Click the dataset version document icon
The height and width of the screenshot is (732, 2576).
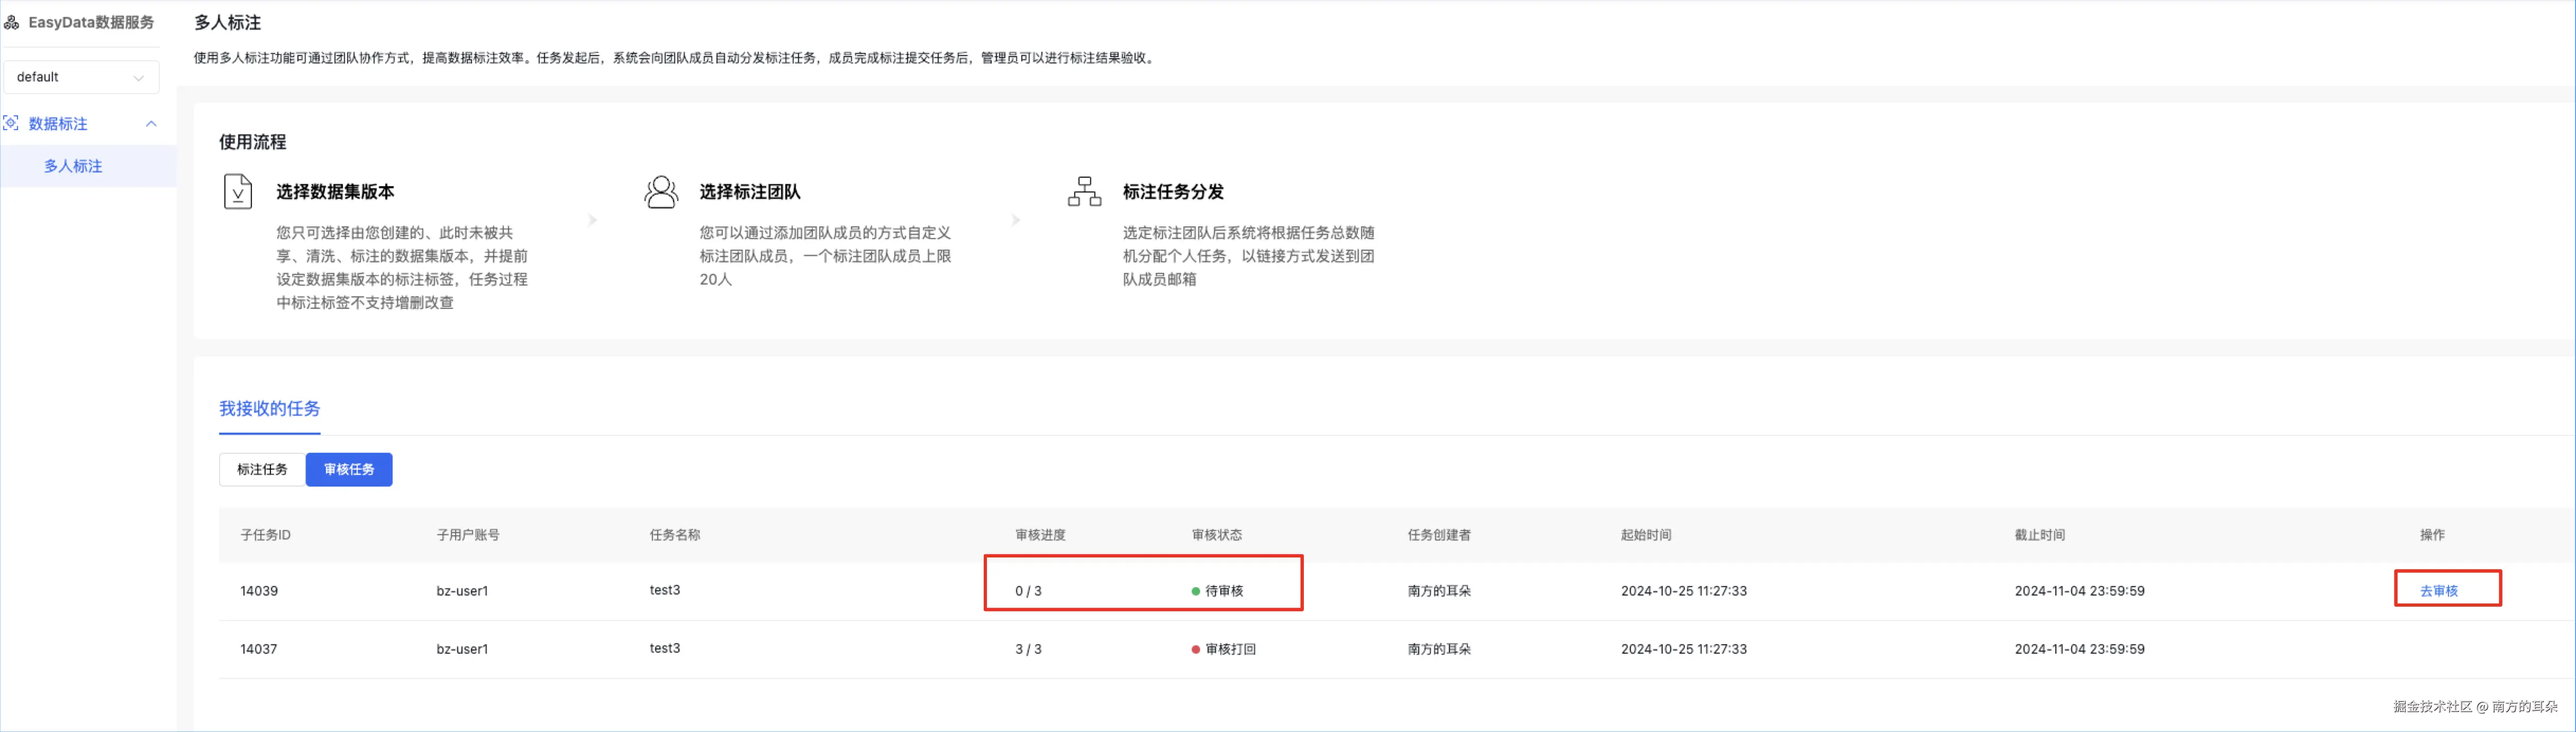237,191
